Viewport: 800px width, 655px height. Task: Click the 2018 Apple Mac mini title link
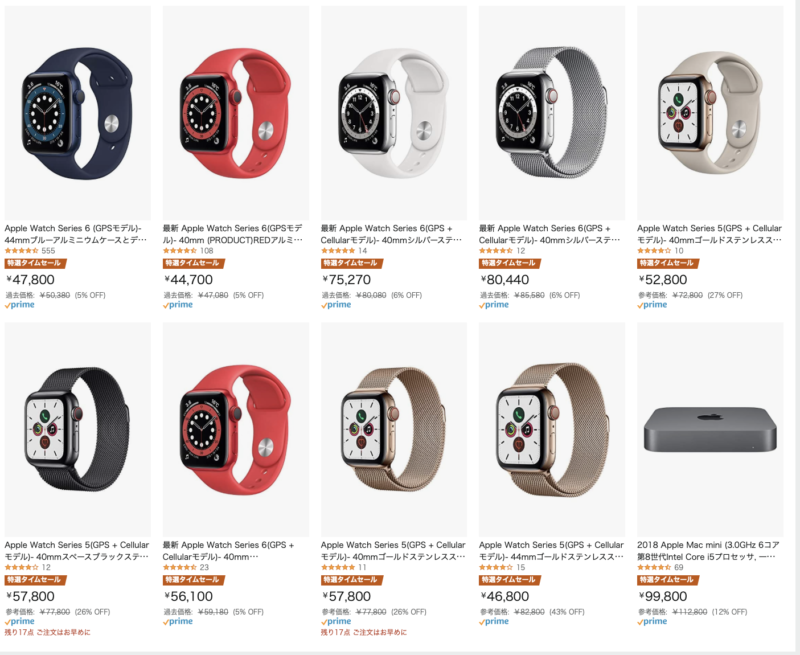click(708, 550)
